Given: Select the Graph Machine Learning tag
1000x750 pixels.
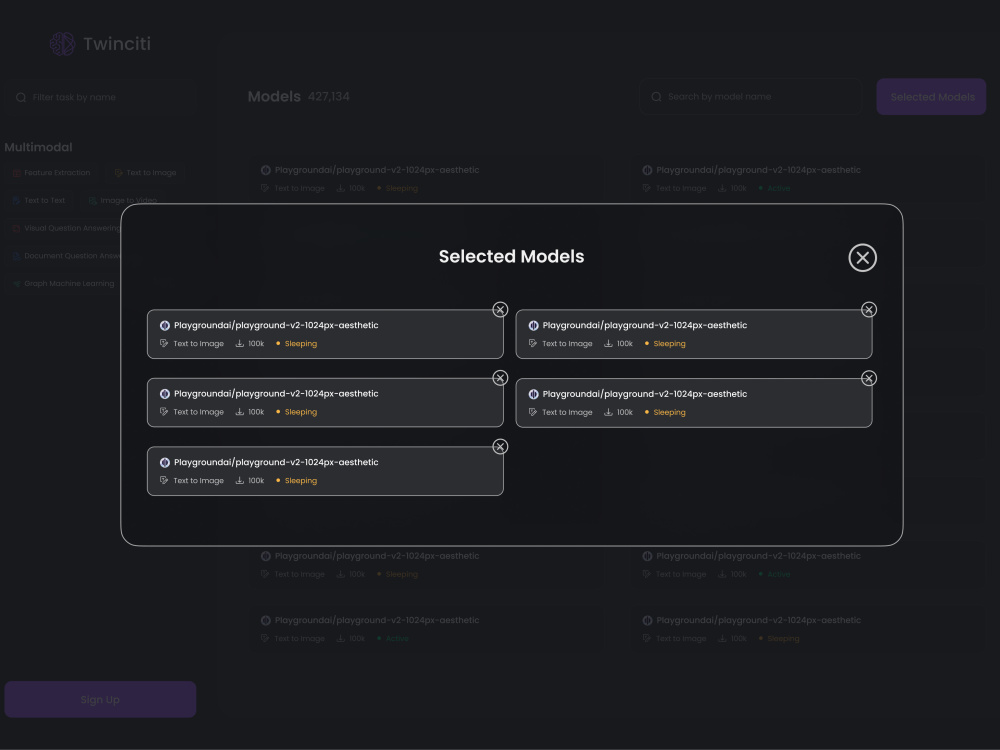Looking at the screenshot, I should click(63, 284).
